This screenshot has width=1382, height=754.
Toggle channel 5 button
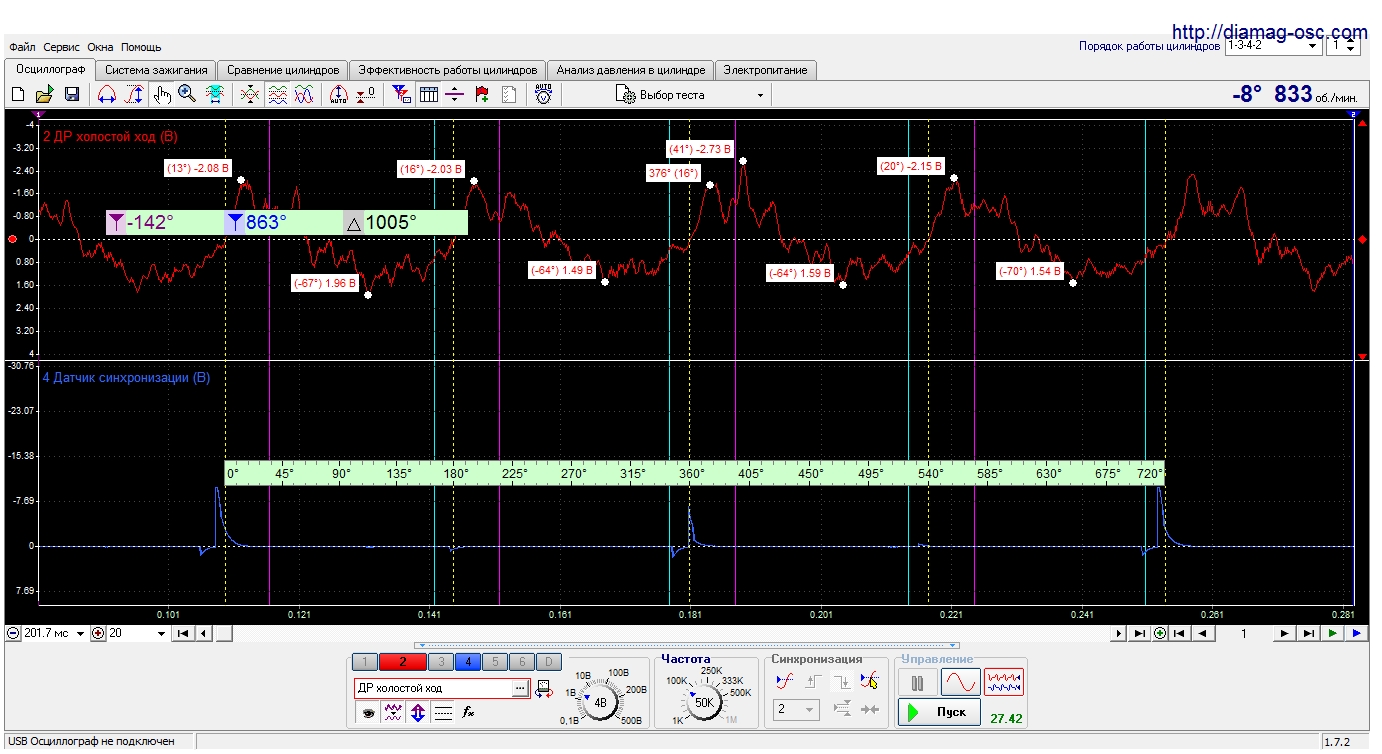pyautogui.click(x=495, y=661)
